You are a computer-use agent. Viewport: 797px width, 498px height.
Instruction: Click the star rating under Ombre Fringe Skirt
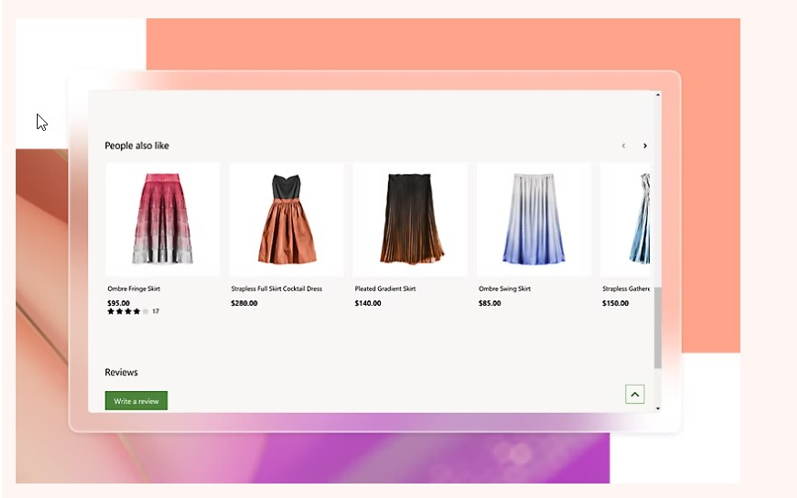[128, 312]
